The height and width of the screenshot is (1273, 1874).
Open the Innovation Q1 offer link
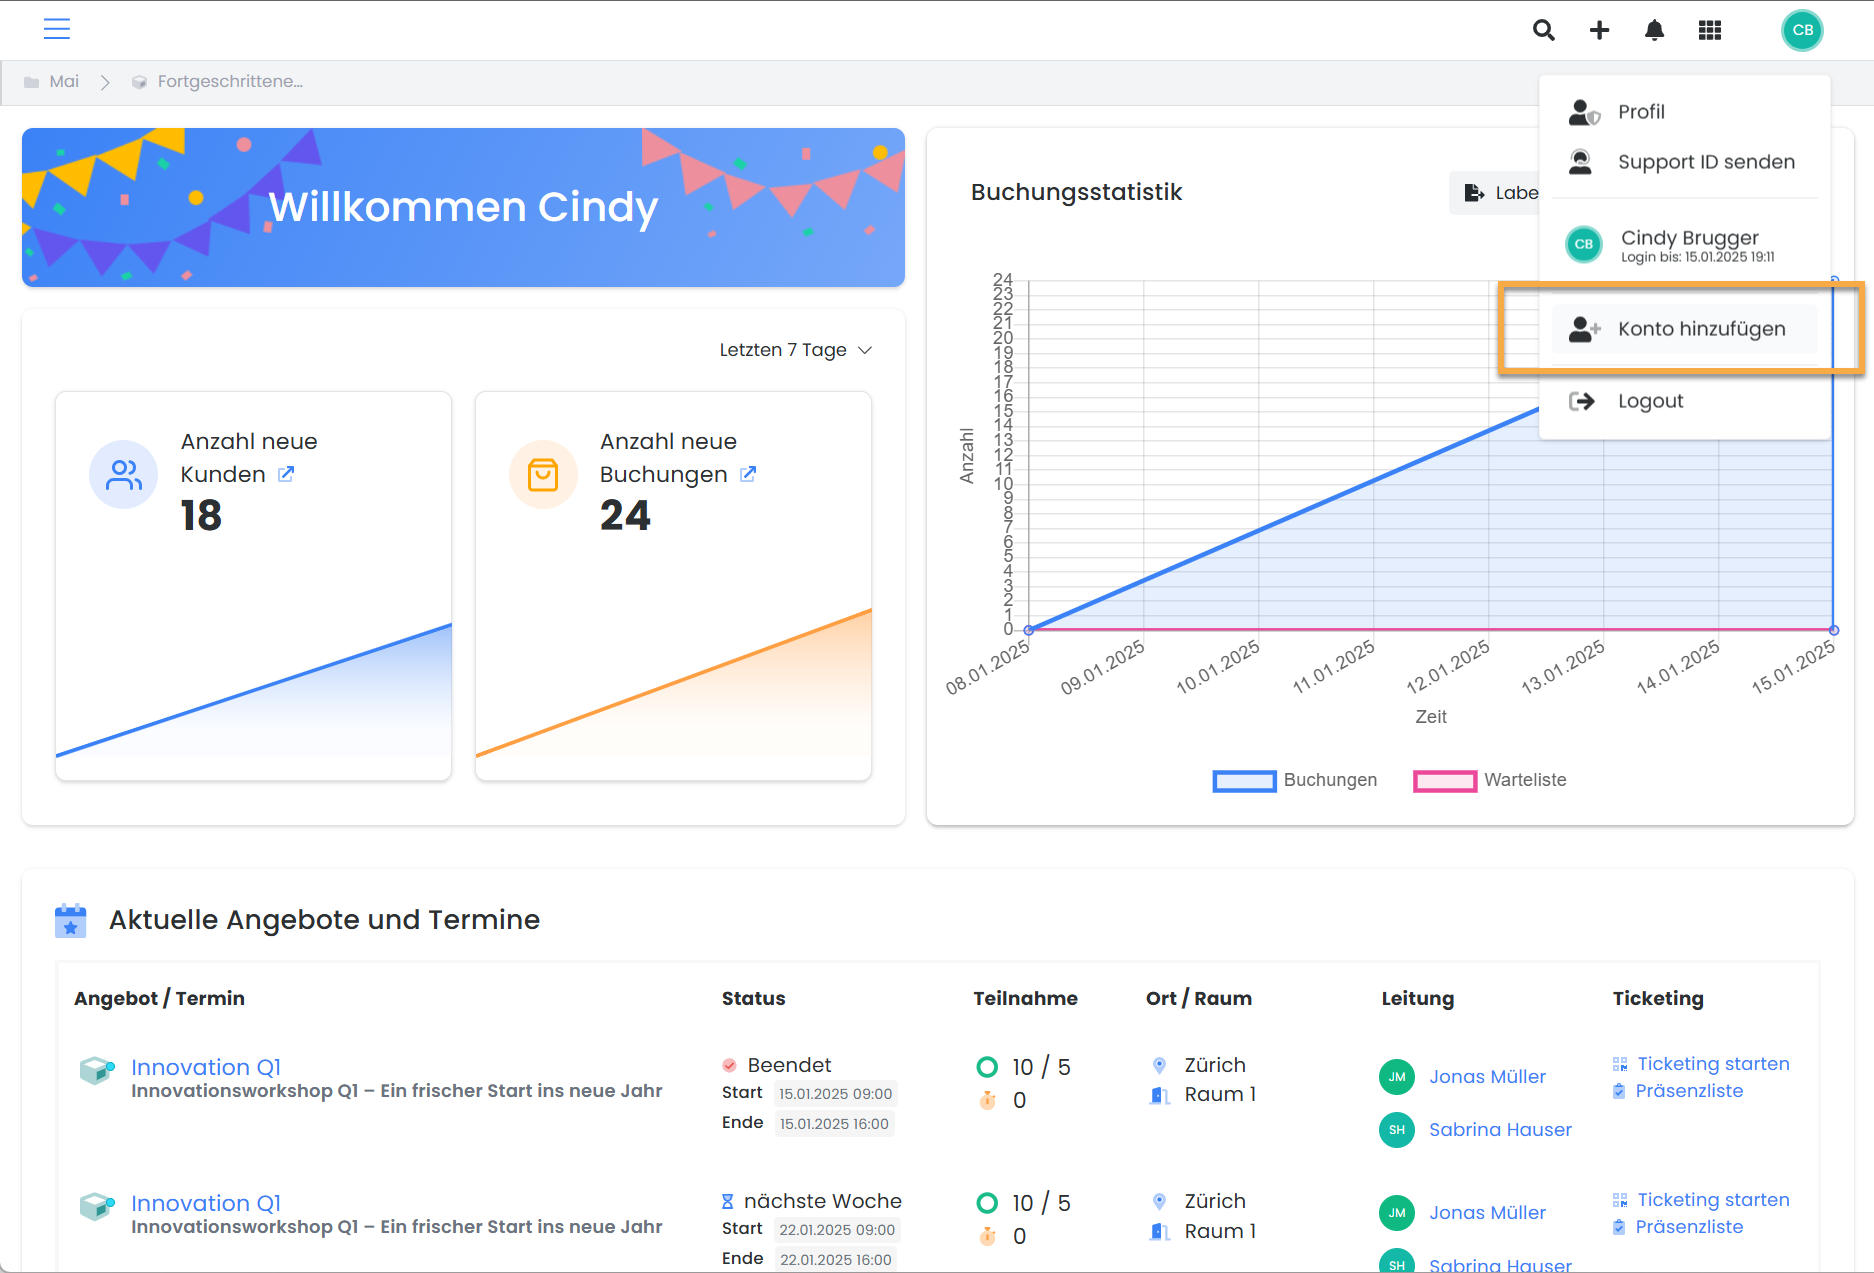tap(206, 1066)
